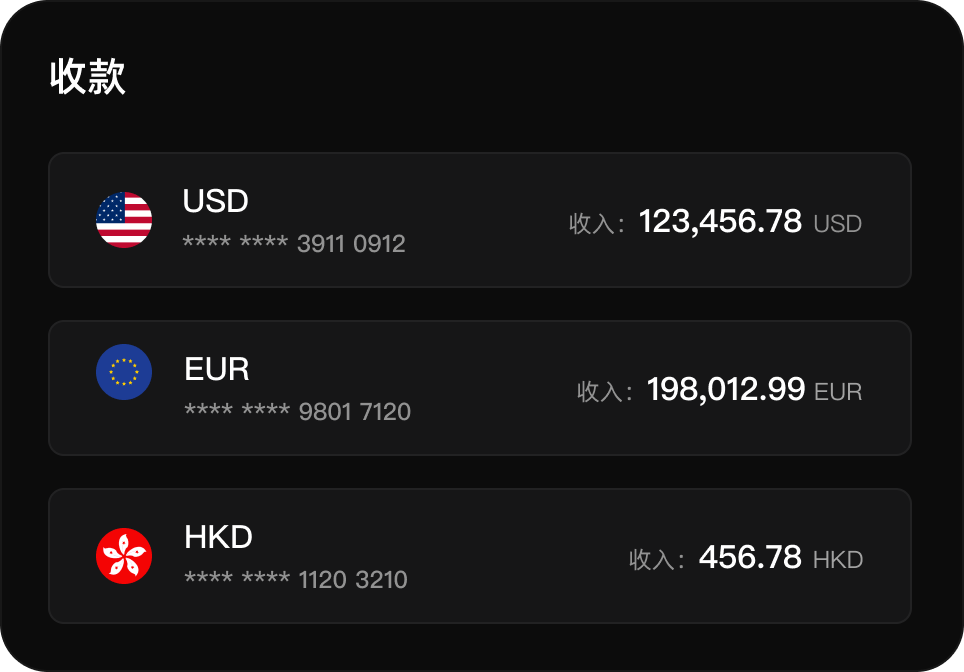Click the EUR unit after 198,012.99
The image size is (964, 672).
(x=838, y=392)
